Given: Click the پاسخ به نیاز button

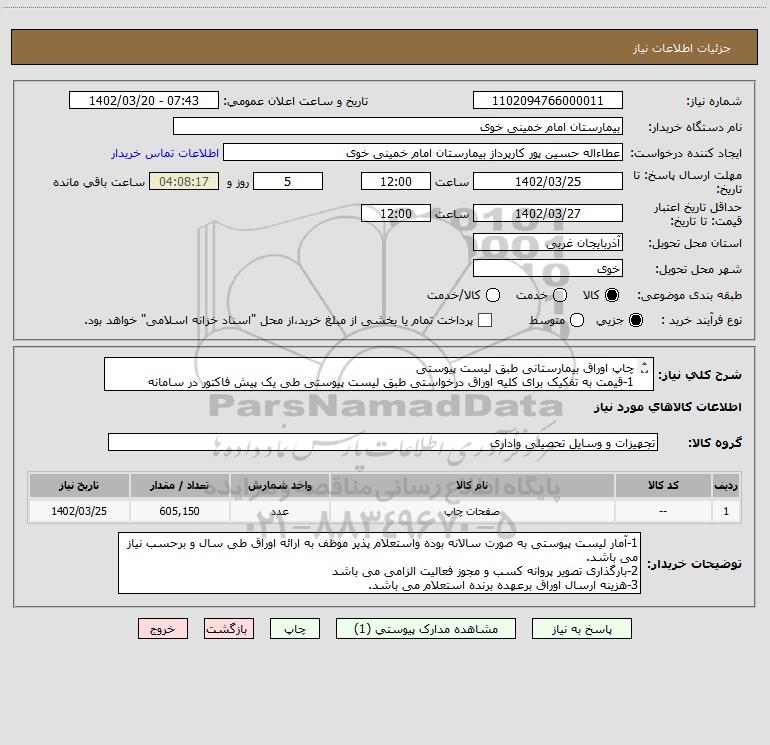Looking at the screenshot, I should [x=581, y=629].
